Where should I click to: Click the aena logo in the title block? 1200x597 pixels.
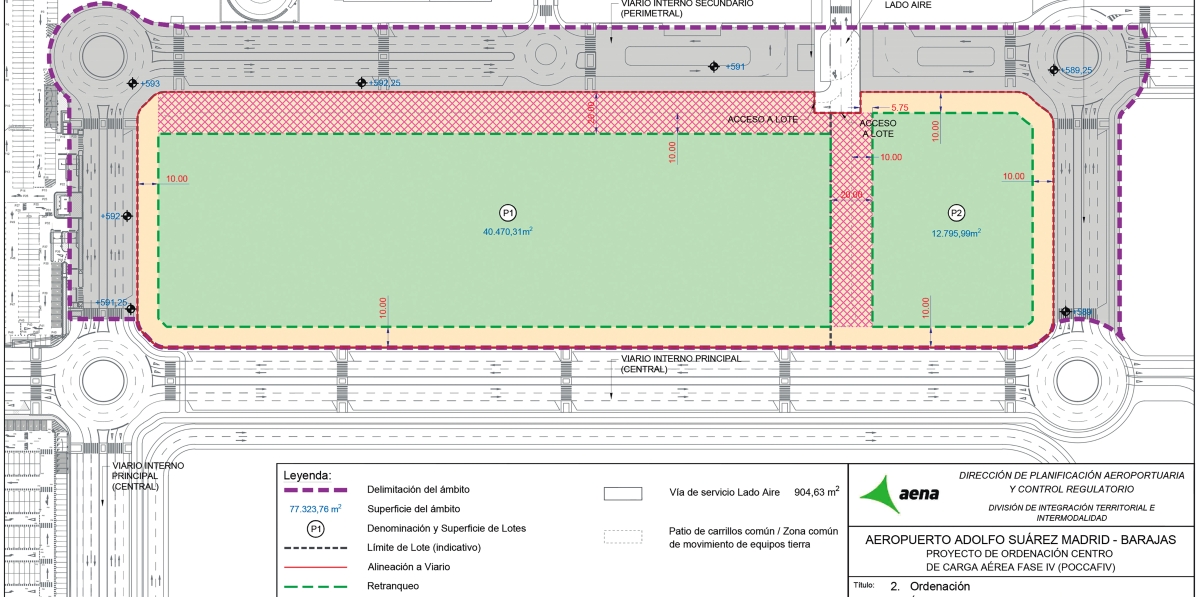[x=898, y=494]
